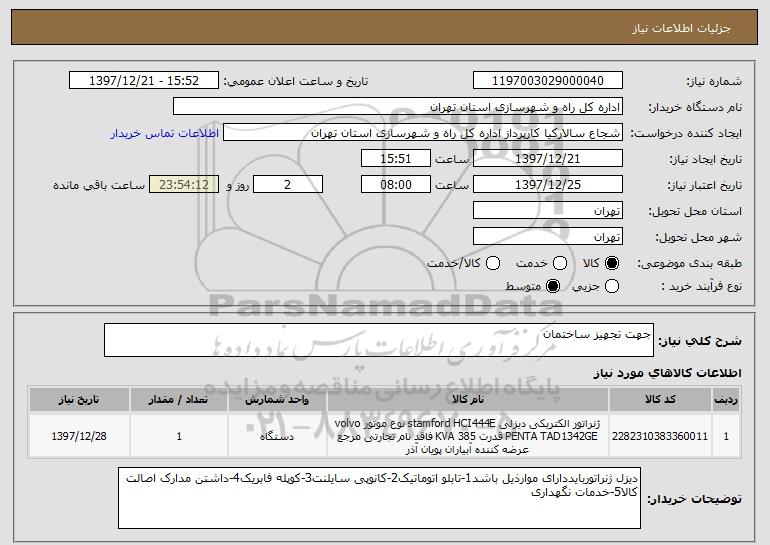Image resolution: width=770 pixels, height=545 pixels.
Task: Click the need date cell 1397/12/28
Action: click(x=79, y=436)
